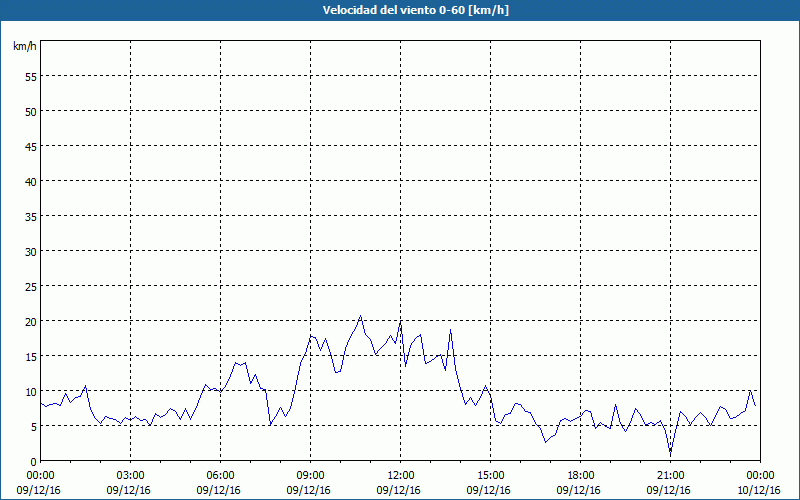Click the x-axis label 18:00
The height and width of the screenshot is (500, 800).
581,476
